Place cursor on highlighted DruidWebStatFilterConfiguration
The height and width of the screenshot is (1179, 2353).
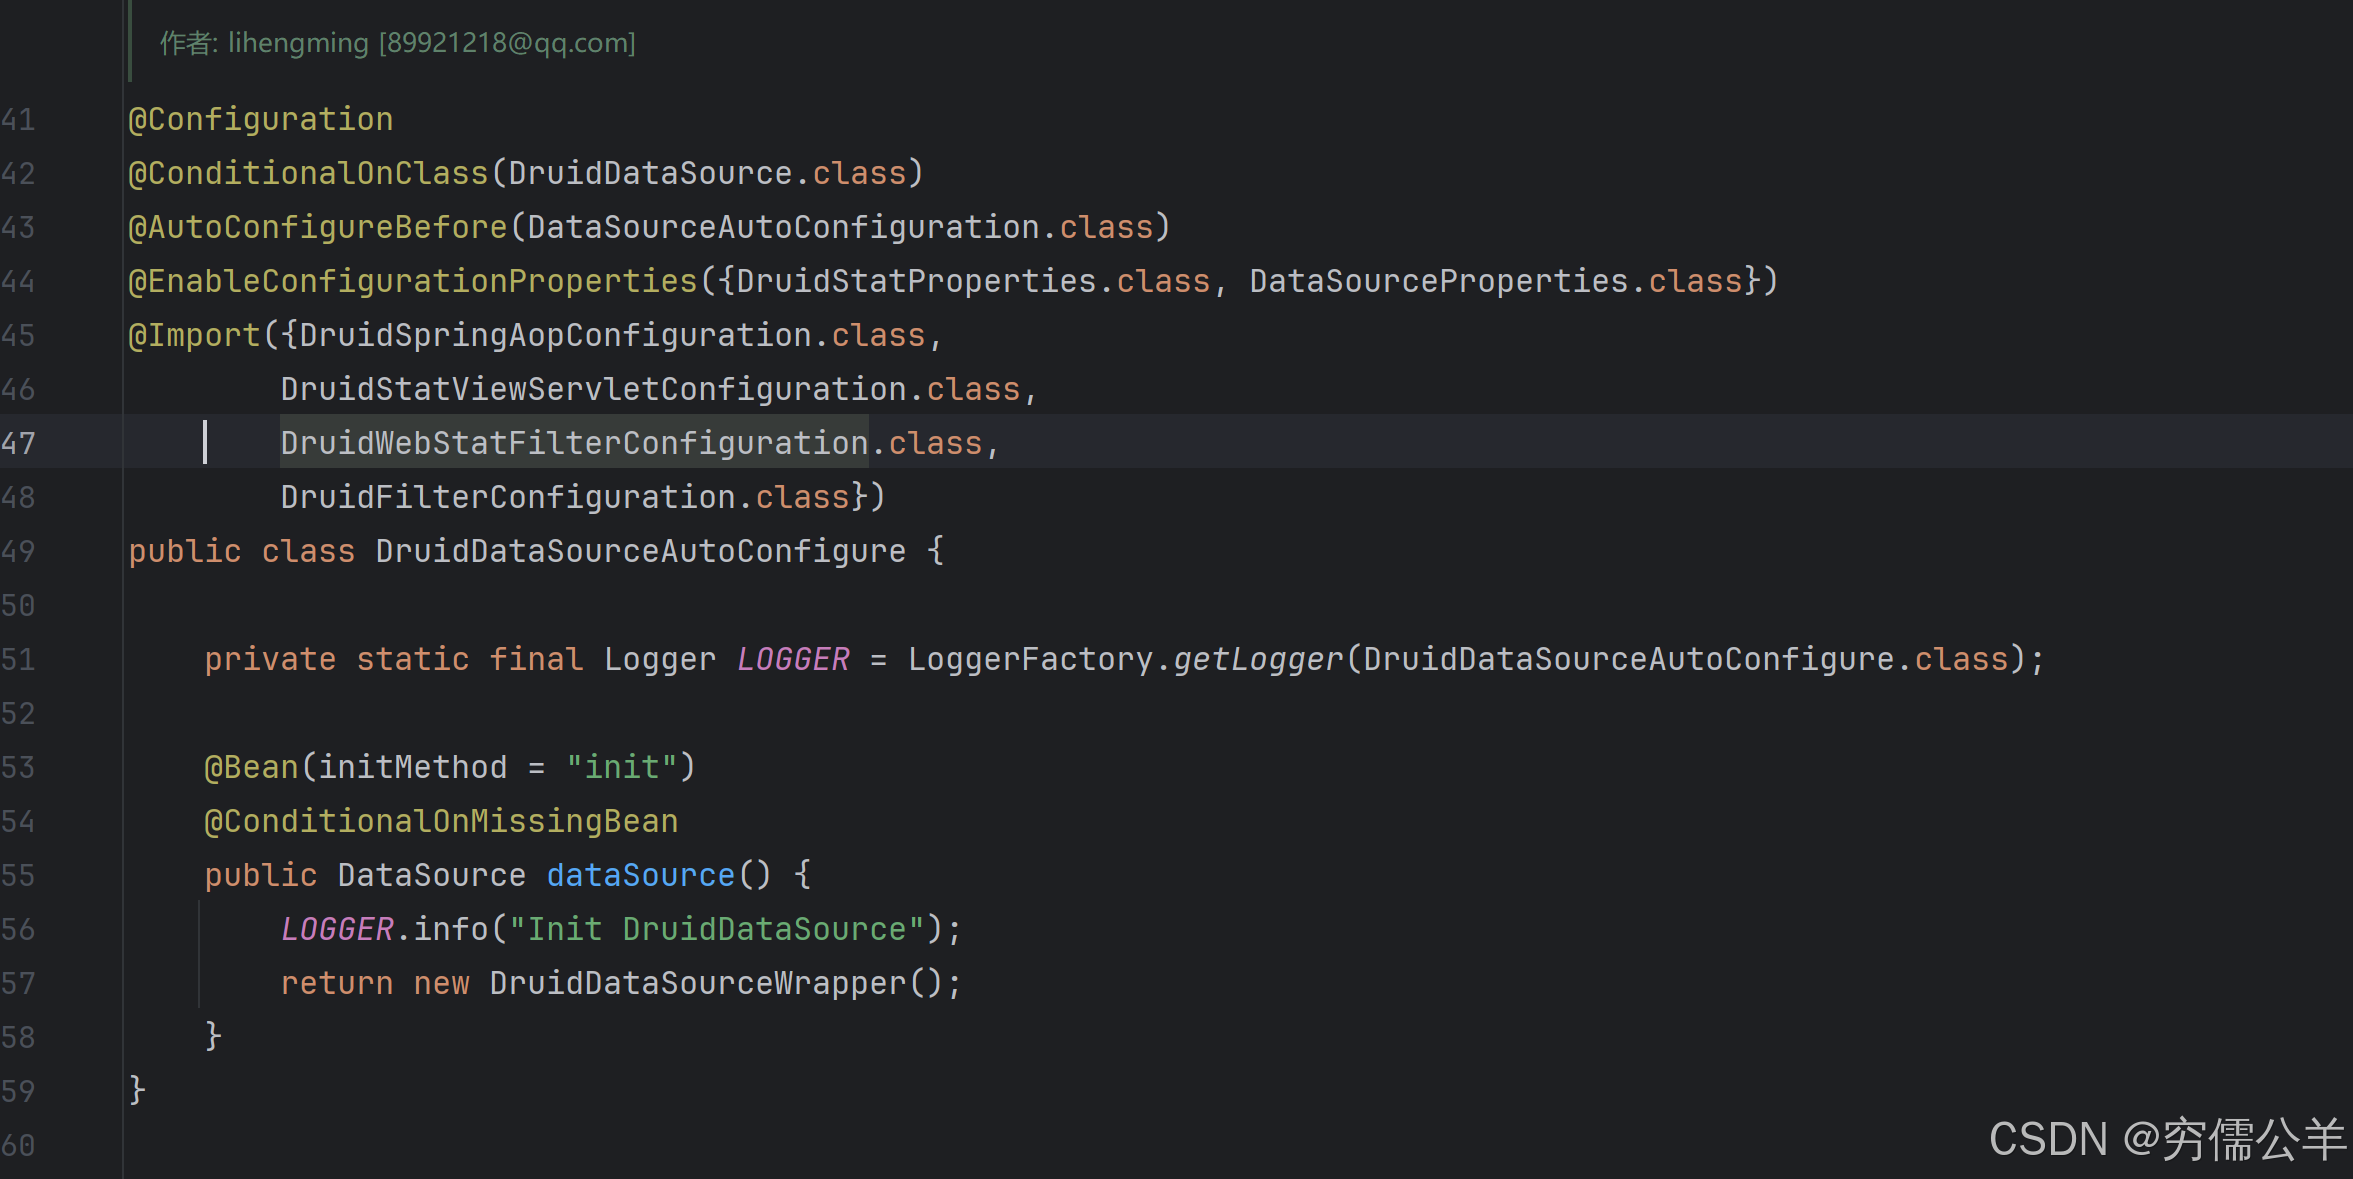click(x=574, y=444)
